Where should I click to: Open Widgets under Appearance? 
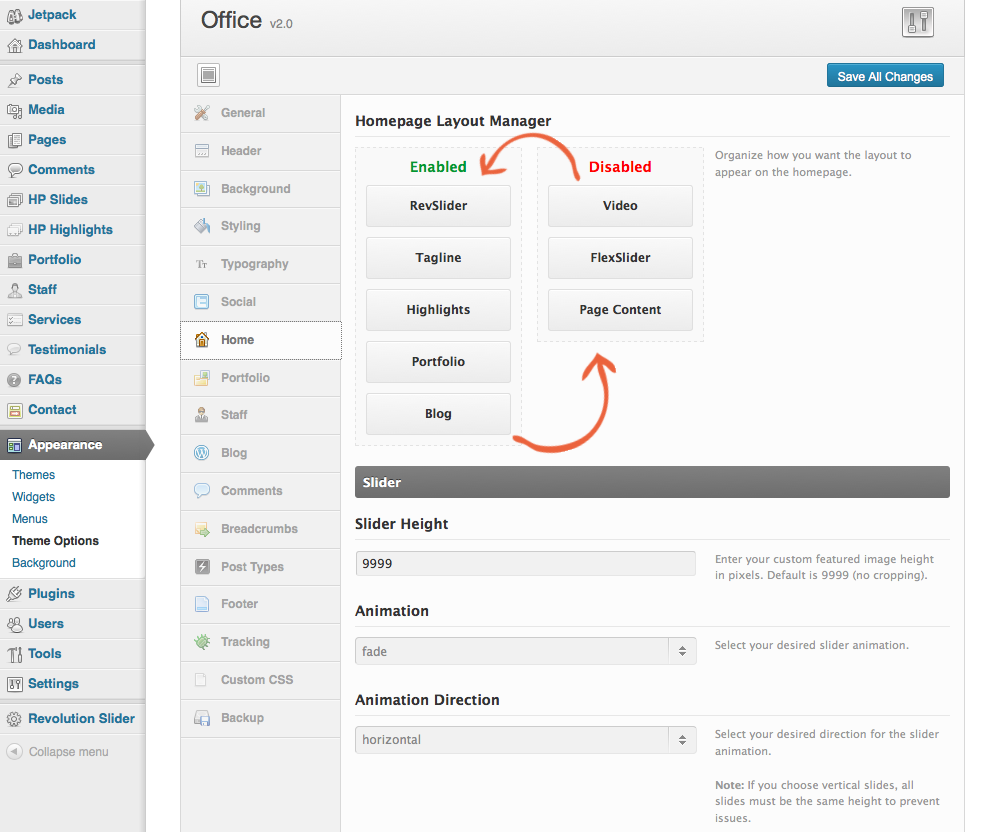pyautogui.click(x=33, y=497)
